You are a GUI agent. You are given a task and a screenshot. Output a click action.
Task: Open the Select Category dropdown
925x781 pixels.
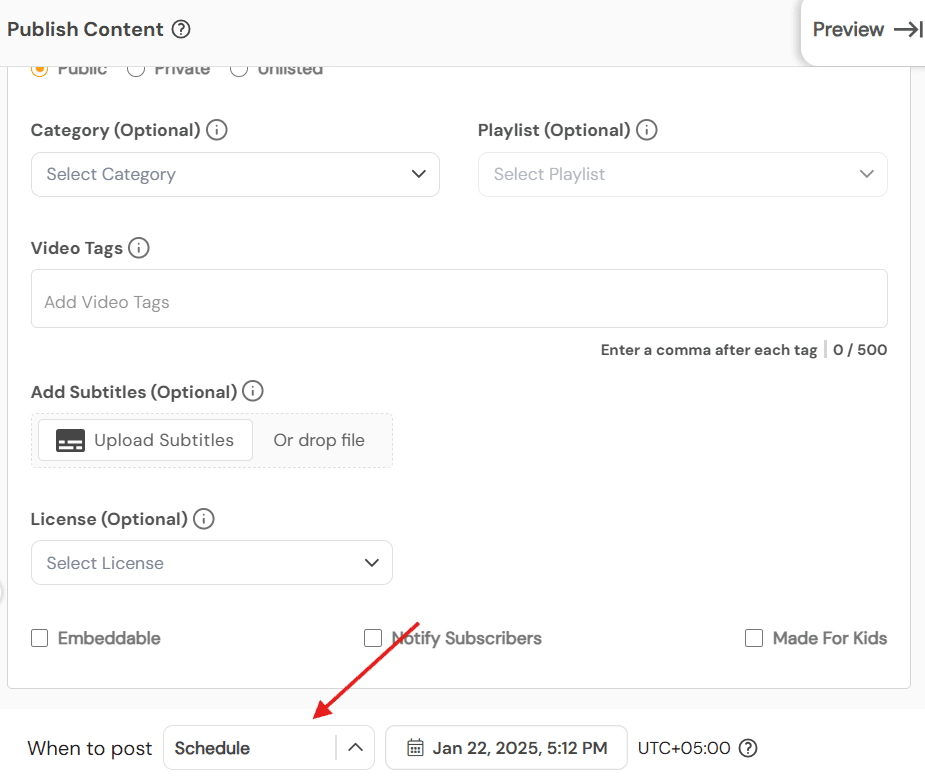coord(235,174)
